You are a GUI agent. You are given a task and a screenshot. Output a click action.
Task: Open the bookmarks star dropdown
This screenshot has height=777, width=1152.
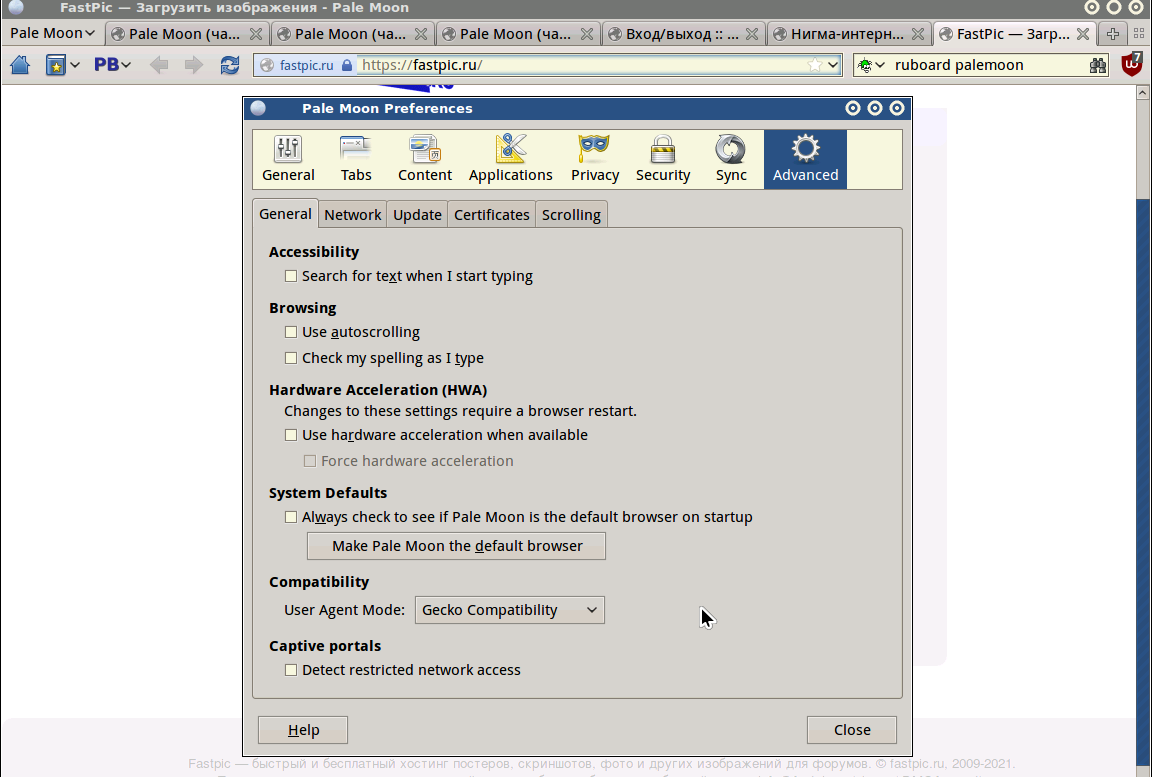(x=62, y=65)
